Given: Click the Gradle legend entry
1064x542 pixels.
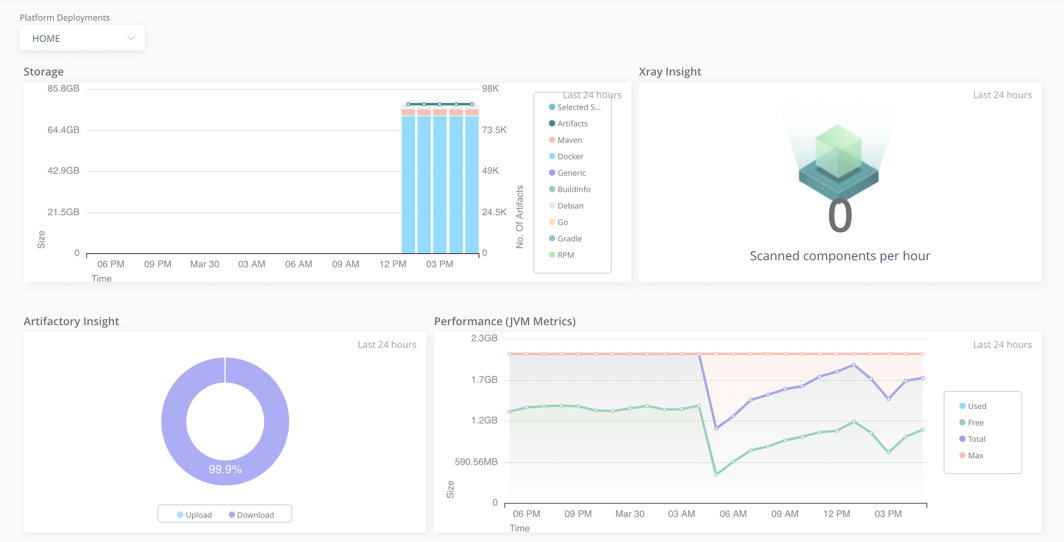Looking at the screenshot, I should click(x=569, y=239).
